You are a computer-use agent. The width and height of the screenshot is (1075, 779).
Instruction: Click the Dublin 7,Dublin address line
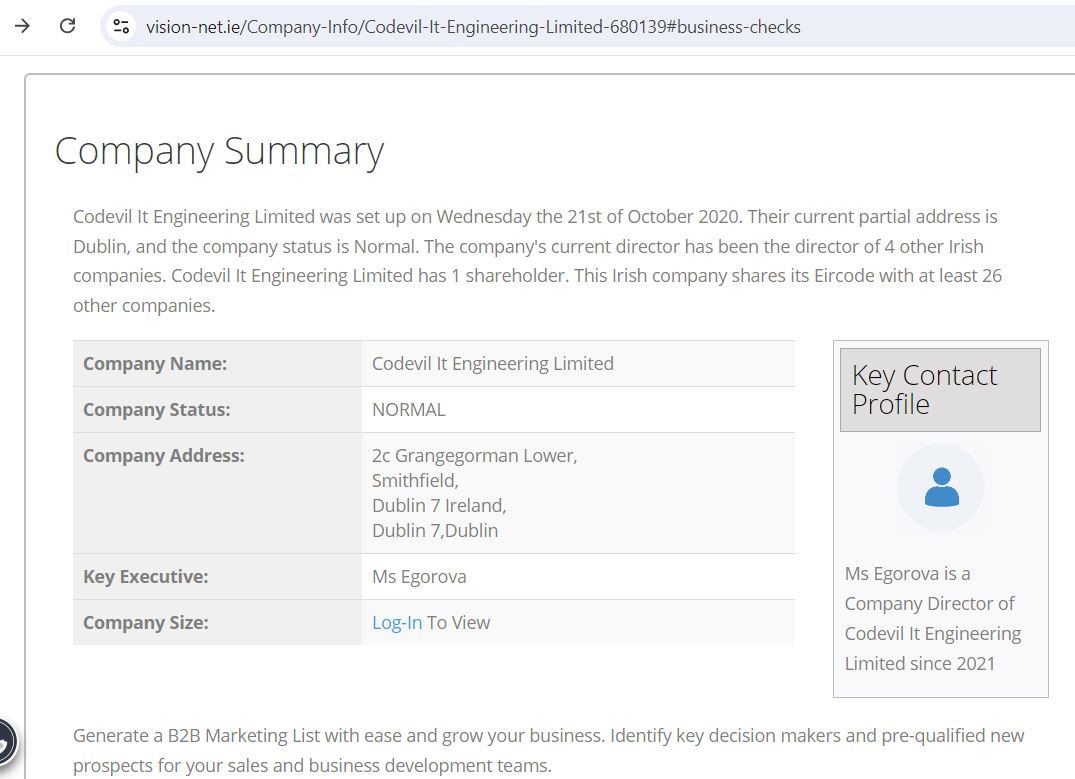coord(435,531)
